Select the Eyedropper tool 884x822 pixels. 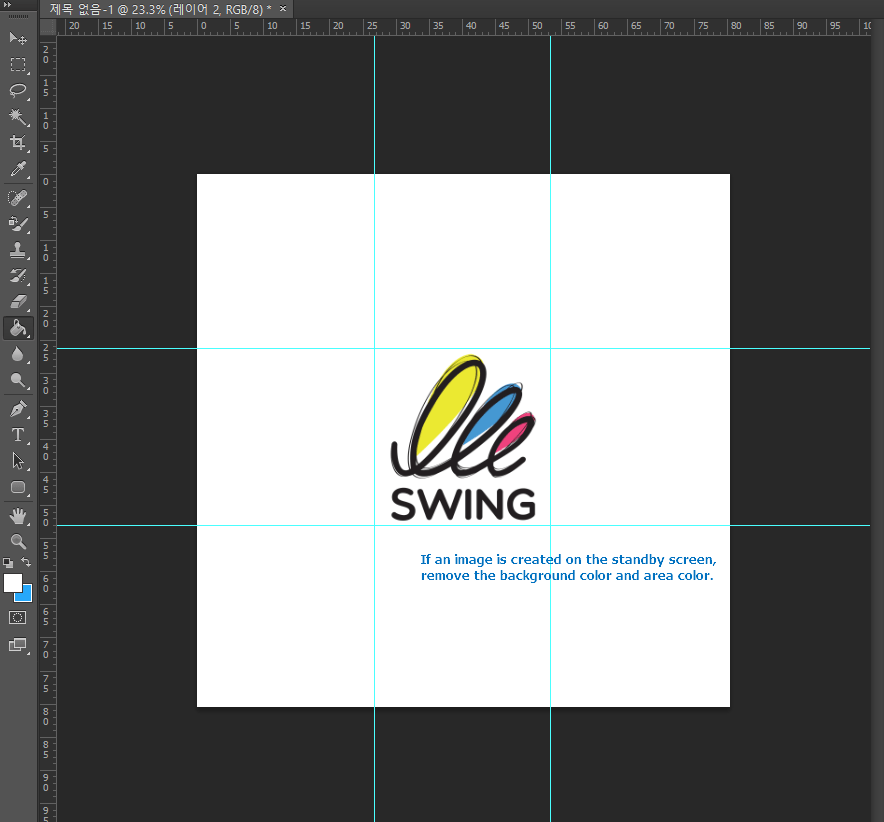(18, 170)
